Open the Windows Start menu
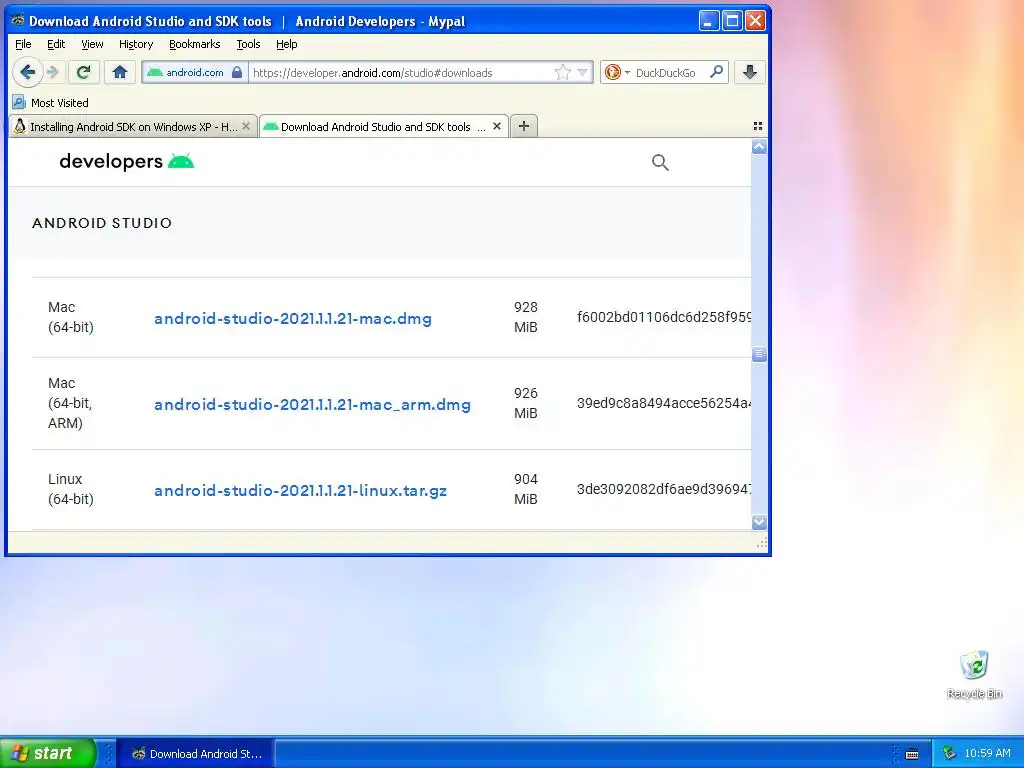The width and height of the screenshot is (1024, 768). [x=48, y=753]
